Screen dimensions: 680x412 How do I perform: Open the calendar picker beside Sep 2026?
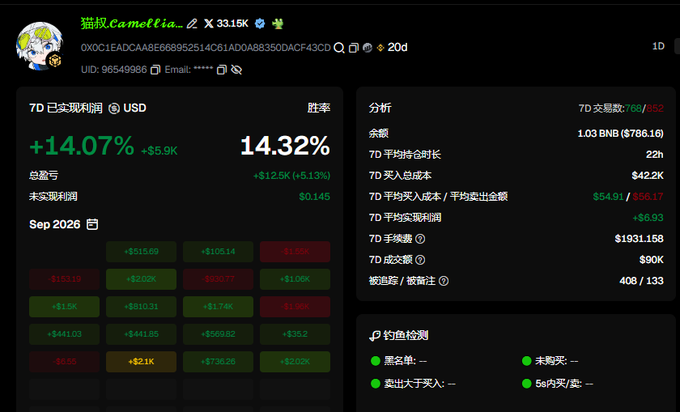click(92, 224)
